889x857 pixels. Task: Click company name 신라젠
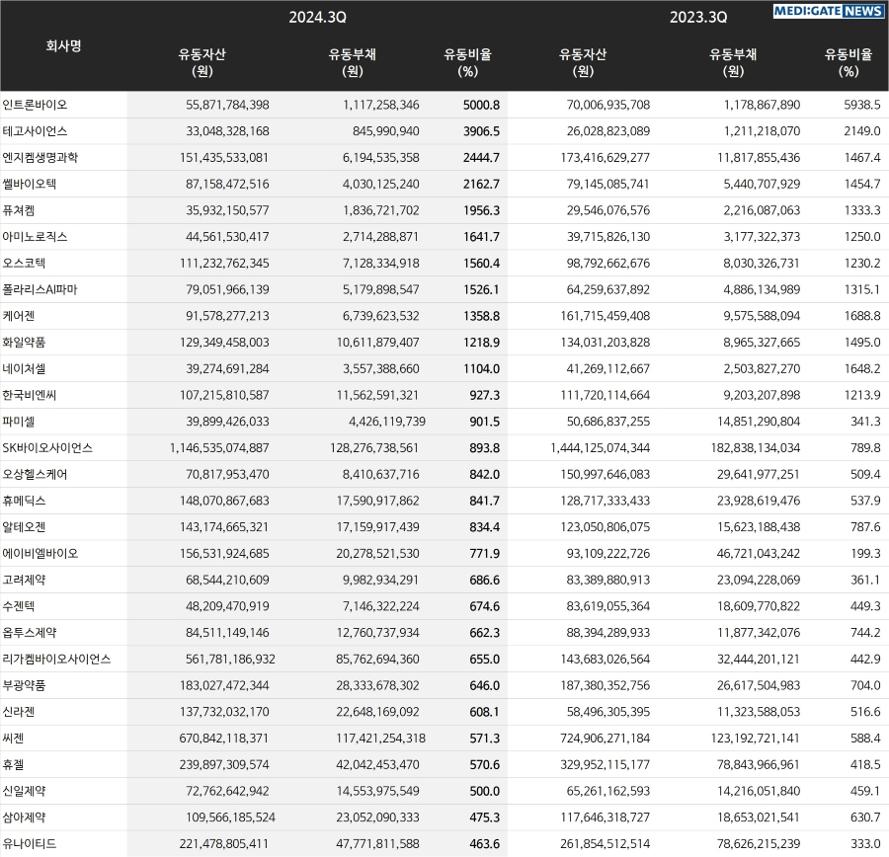click(x=18, y=711)
